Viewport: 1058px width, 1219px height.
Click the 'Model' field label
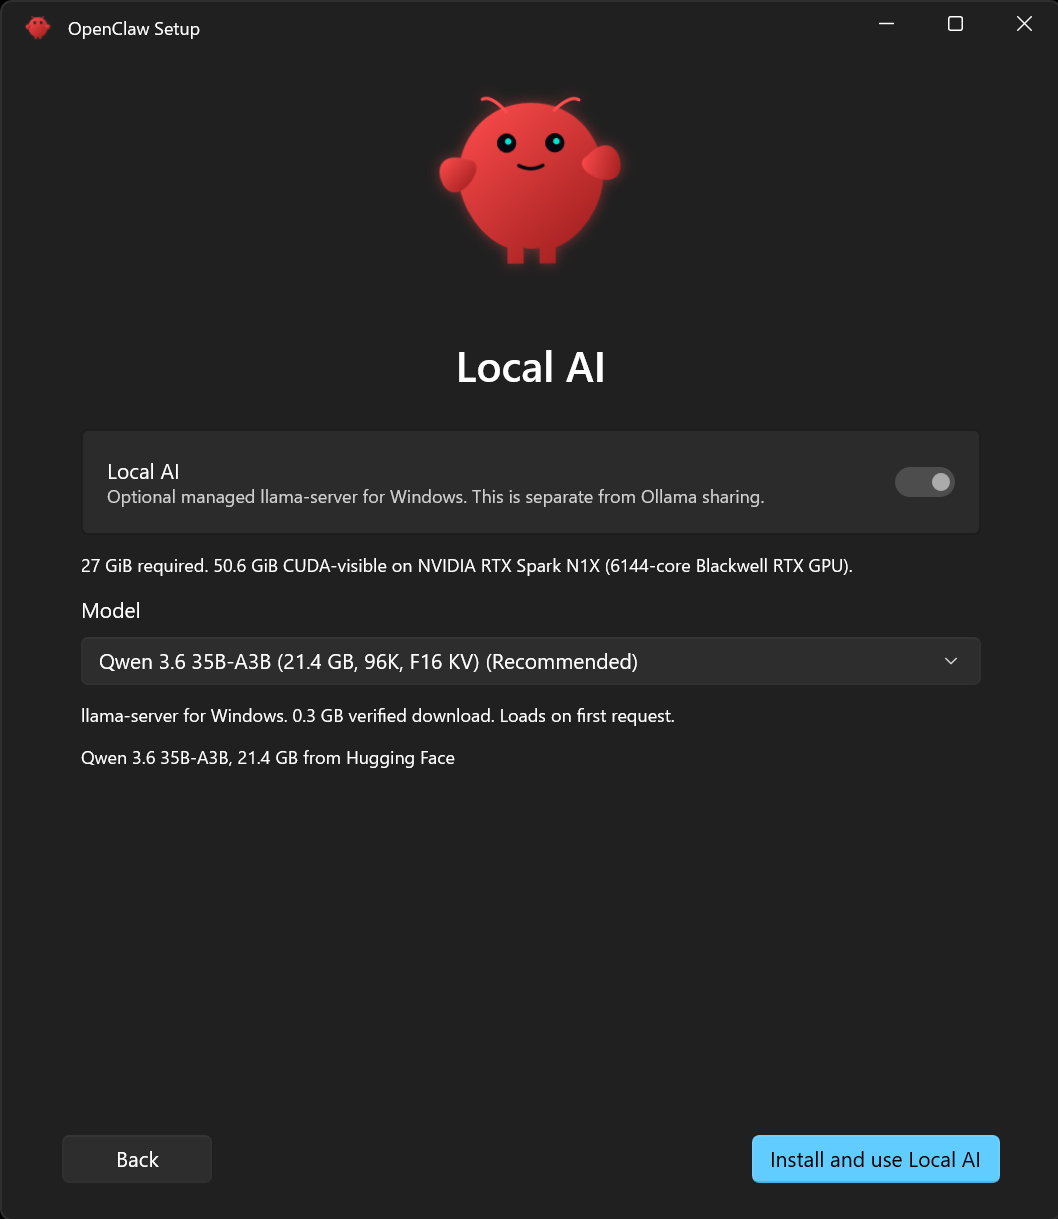coord(111,610)
